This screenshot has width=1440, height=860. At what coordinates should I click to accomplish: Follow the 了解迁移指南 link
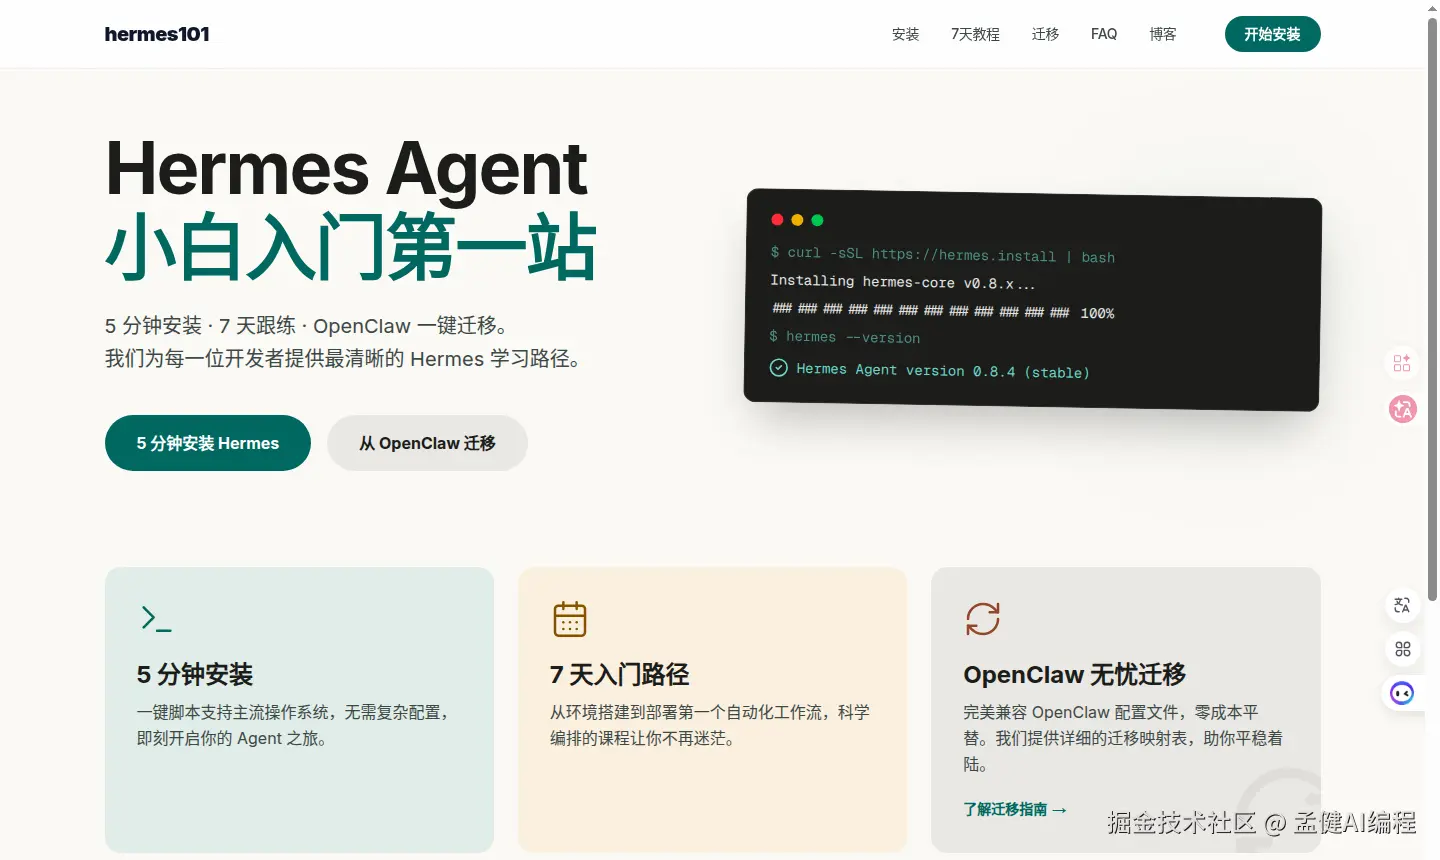[1015, 809]
